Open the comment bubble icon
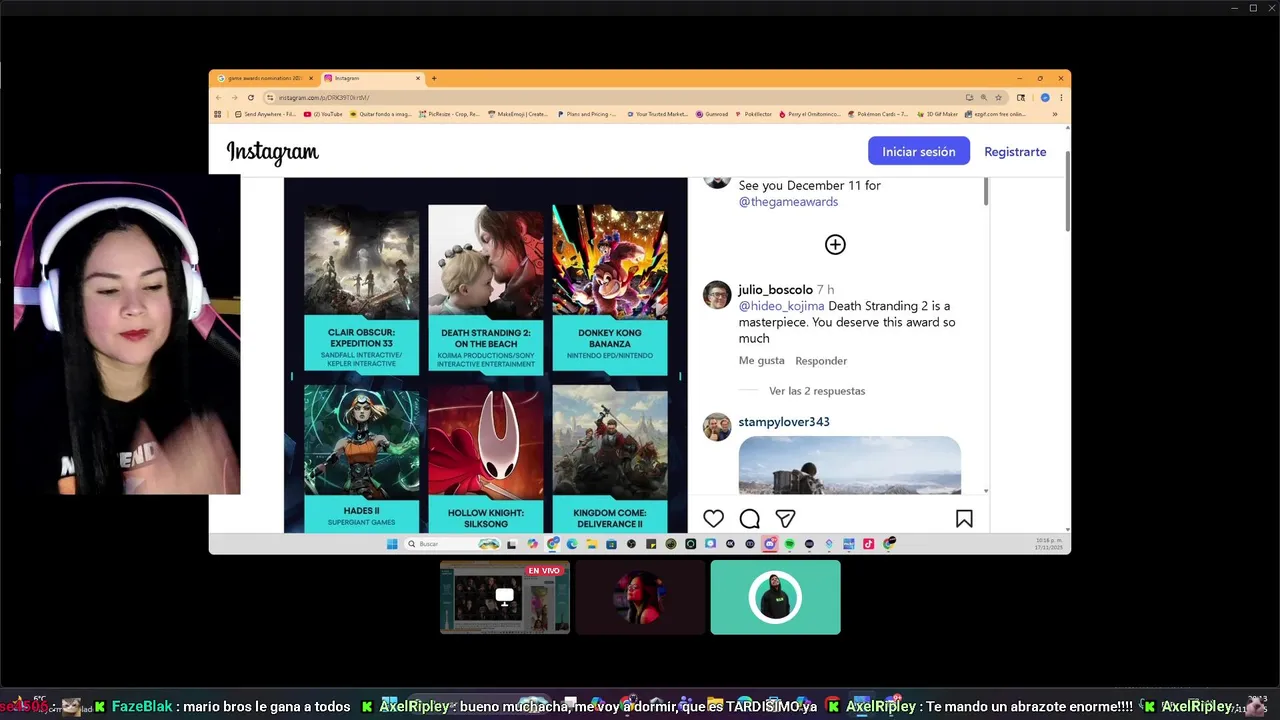This screenshot has width=1280, height=720. 749,518
